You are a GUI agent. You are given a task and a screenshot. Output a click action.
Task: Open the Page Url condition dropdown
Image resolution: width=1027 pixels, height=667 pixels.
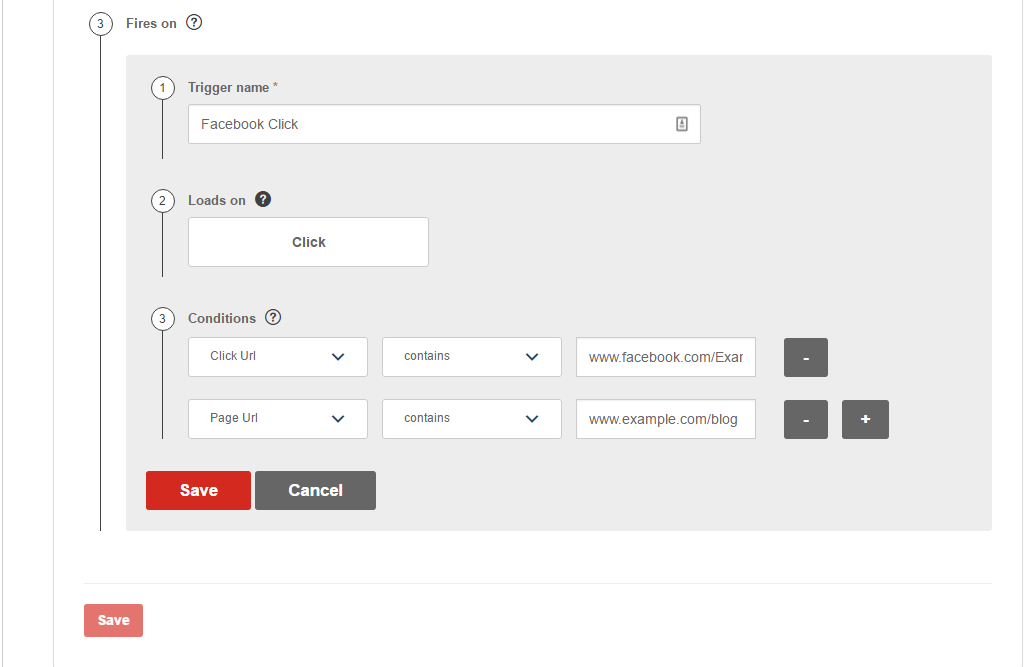[x=277, y=418]
